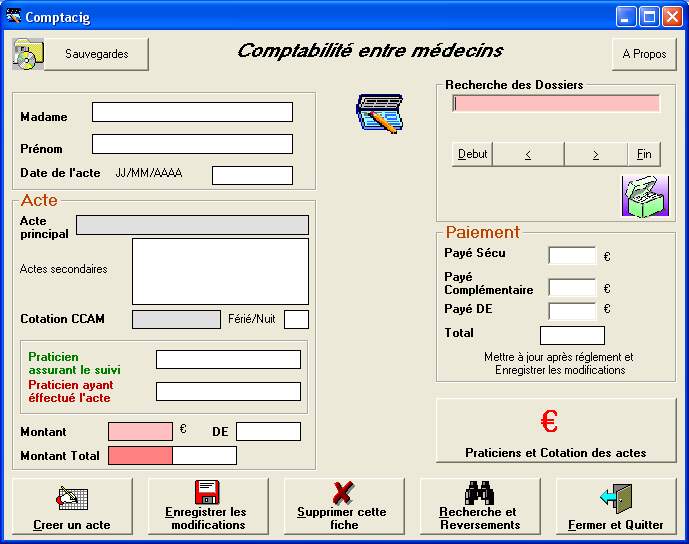Click the binoculars search icon
This screenshot has height=544, width=689.
coord(479,493)
